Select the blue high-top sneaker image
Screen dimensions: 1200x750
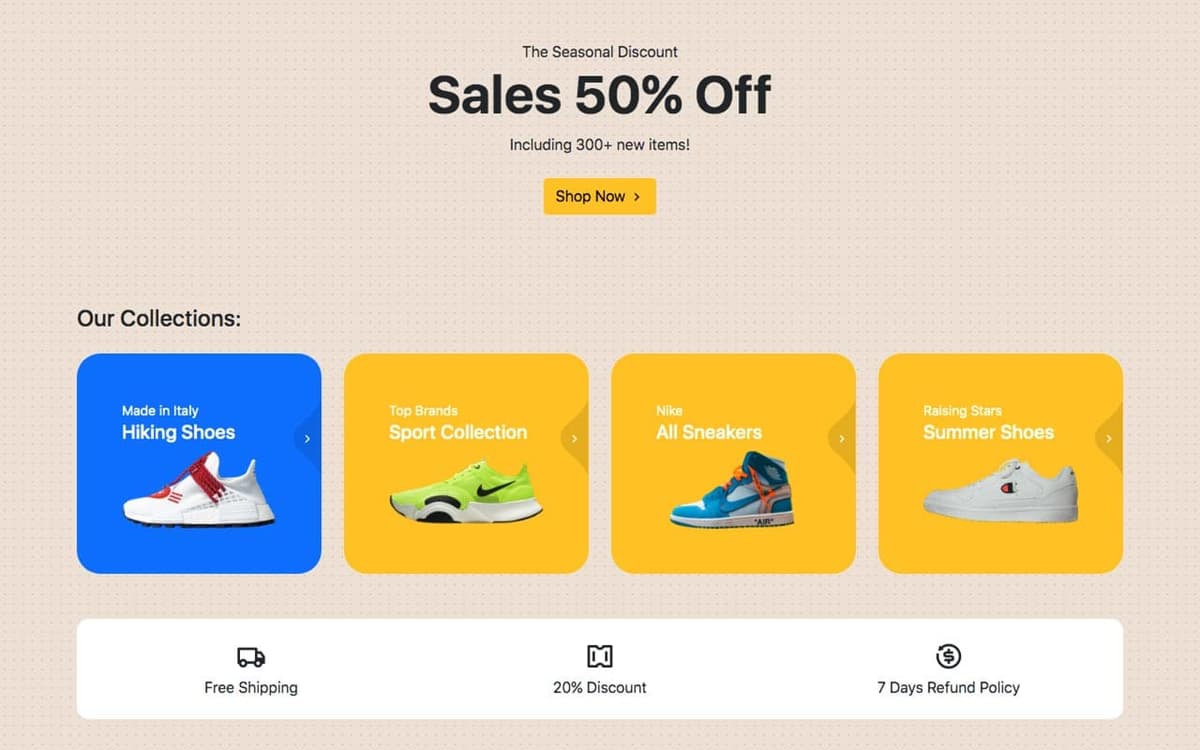point(733,489)
